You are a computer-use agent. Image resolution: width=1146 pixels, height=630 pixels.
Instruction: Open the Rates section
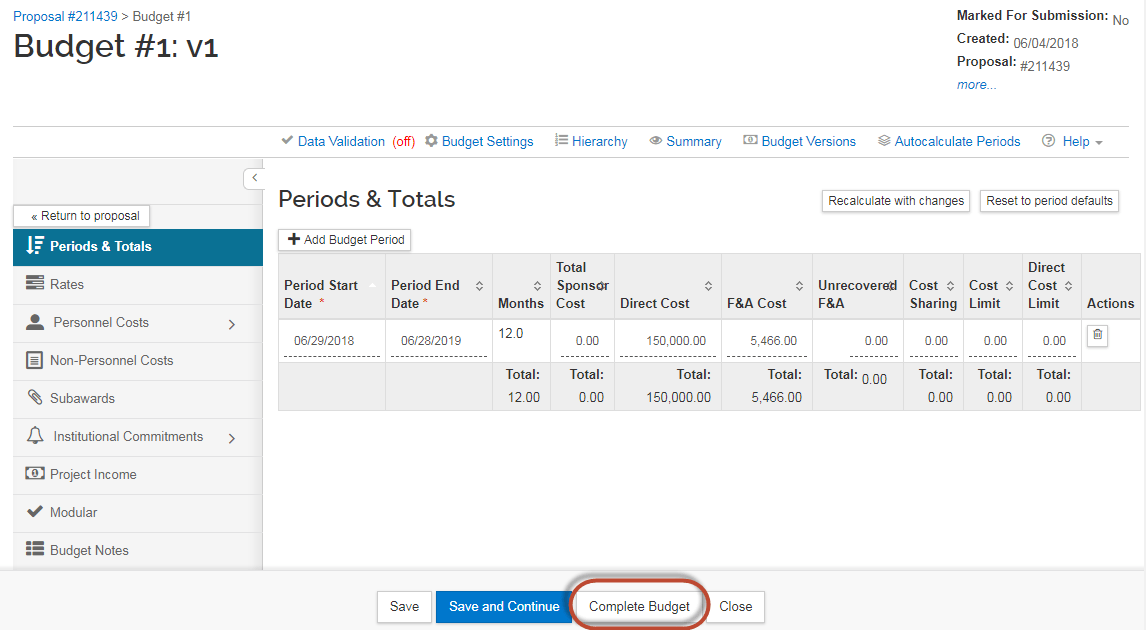tap(138, 285)
